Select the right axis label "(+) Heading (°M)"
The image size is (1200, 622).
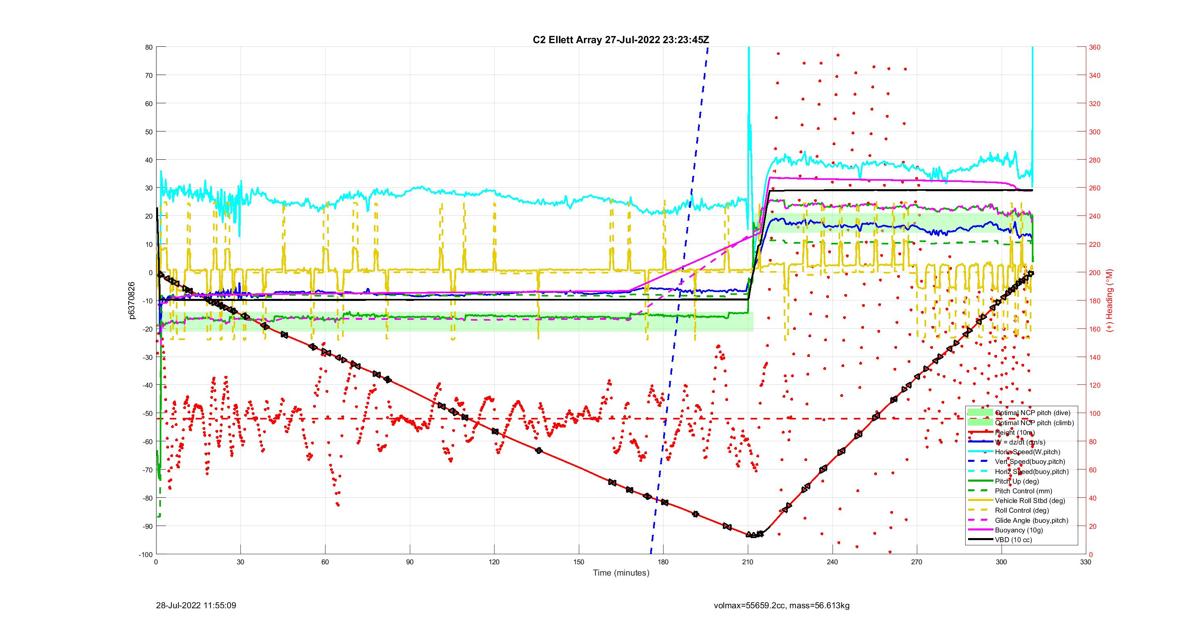click(1109, 300)
